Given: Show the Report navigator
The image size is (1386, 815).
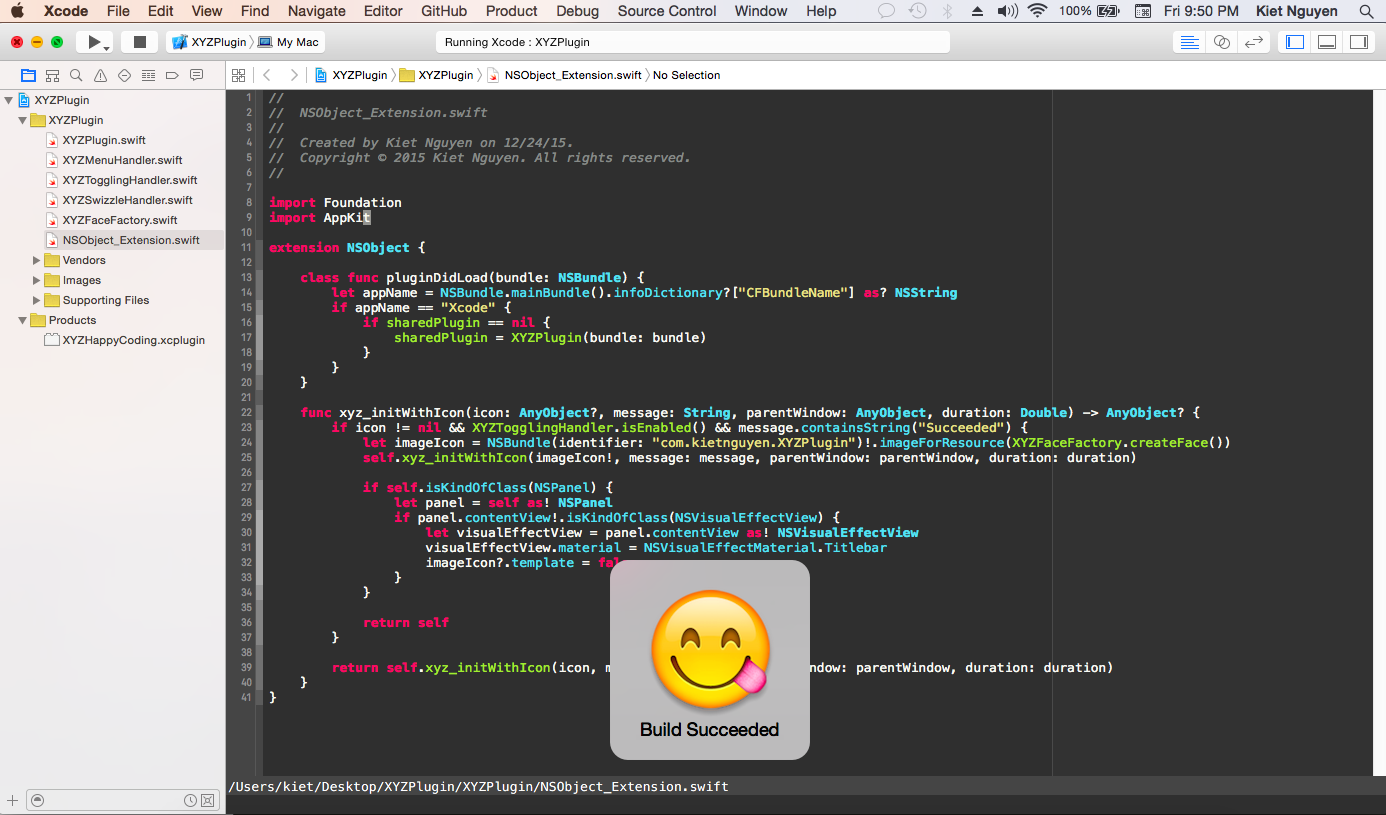Looking at the screenshot, I should click(196, 75).
